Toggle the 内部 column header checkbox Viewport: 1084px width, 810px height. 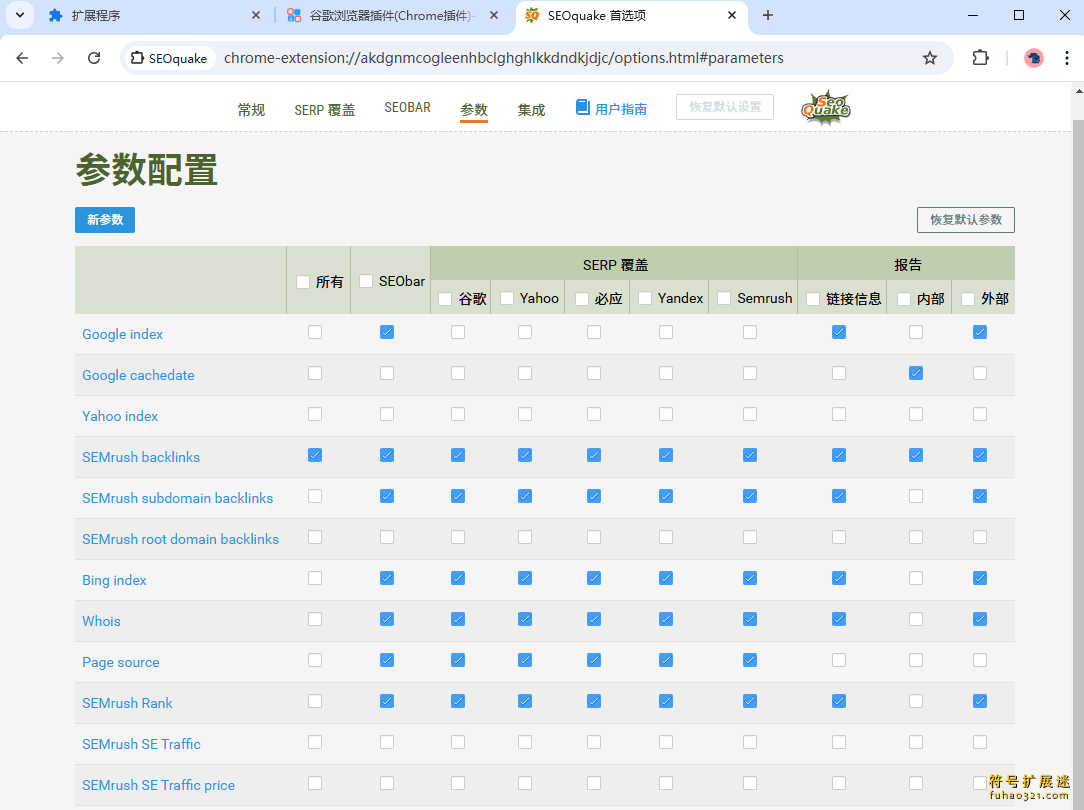[x=904, y=299]
